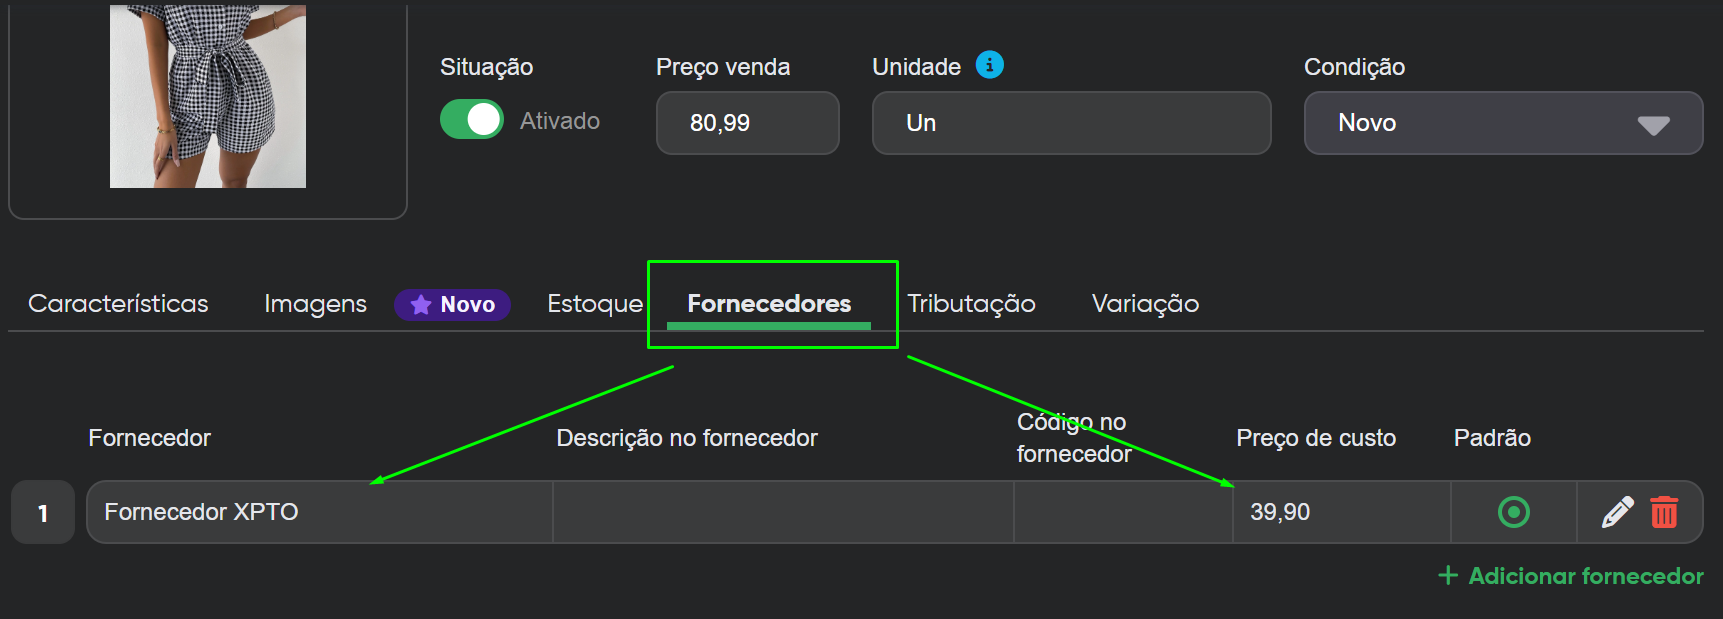Switch to the Características tab

pyautogui.click(x=118, y=303)
